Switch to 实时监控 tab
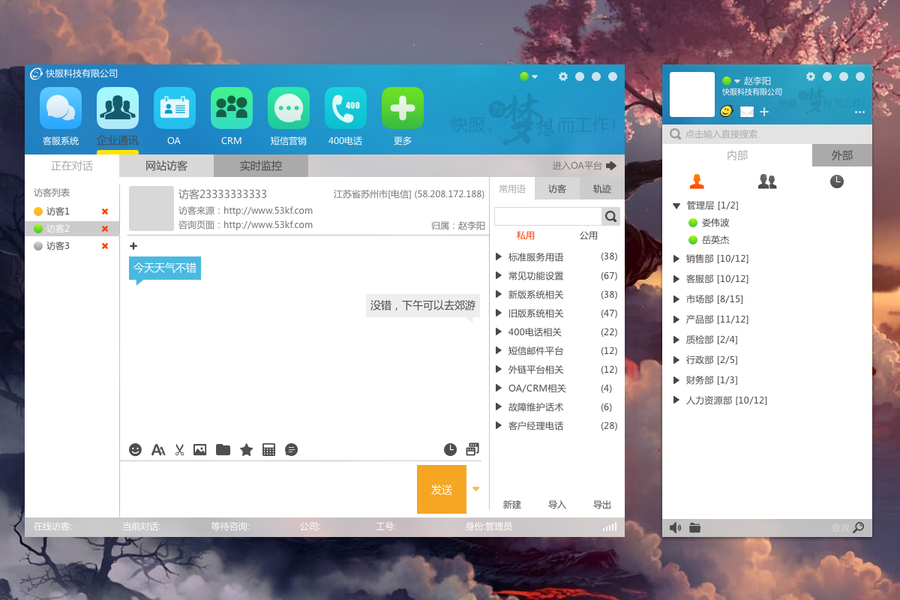This screenshot has width=900, height=600. pos(261,166)
